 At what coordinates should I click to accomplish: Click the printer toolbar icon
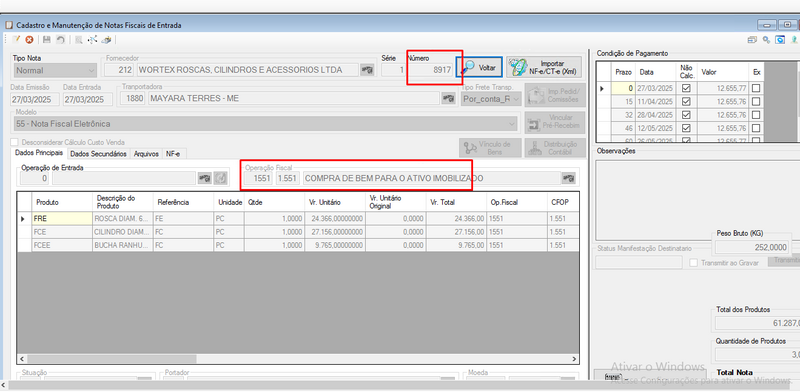coord(106,39)
